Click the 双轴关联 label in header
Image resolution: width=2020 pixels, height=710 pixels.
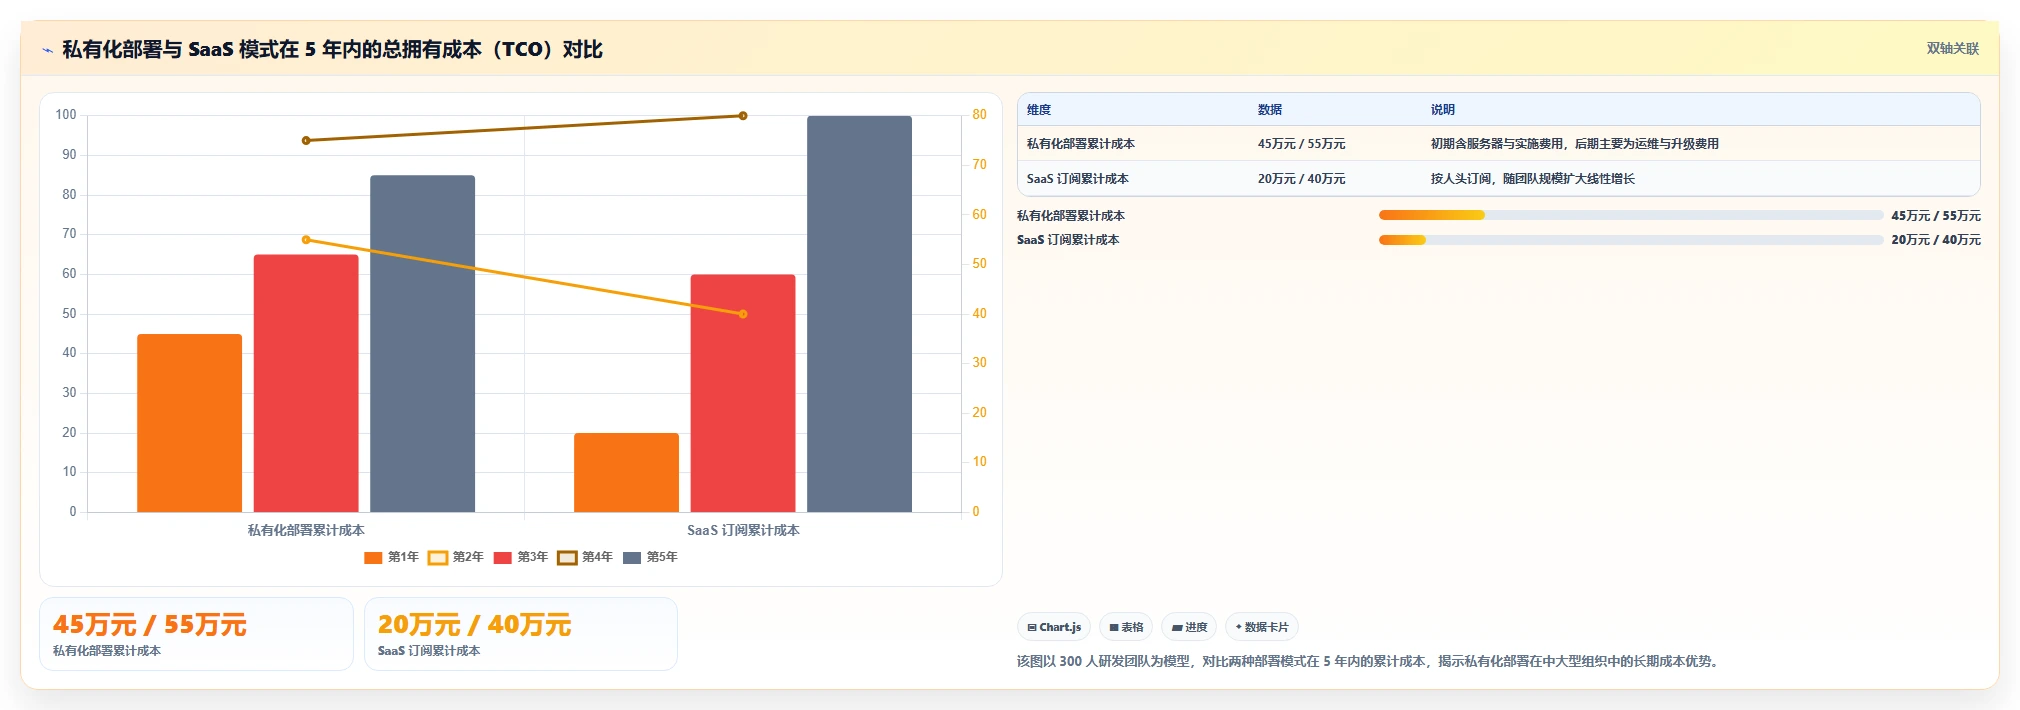1952,48
